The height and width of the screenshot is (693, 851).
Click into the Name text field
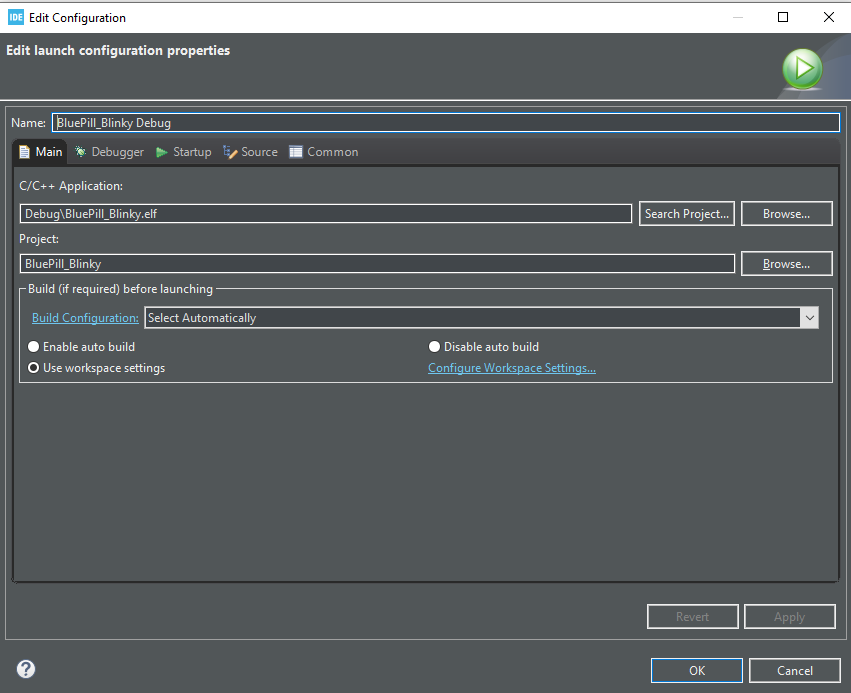(x=445, y=123)
